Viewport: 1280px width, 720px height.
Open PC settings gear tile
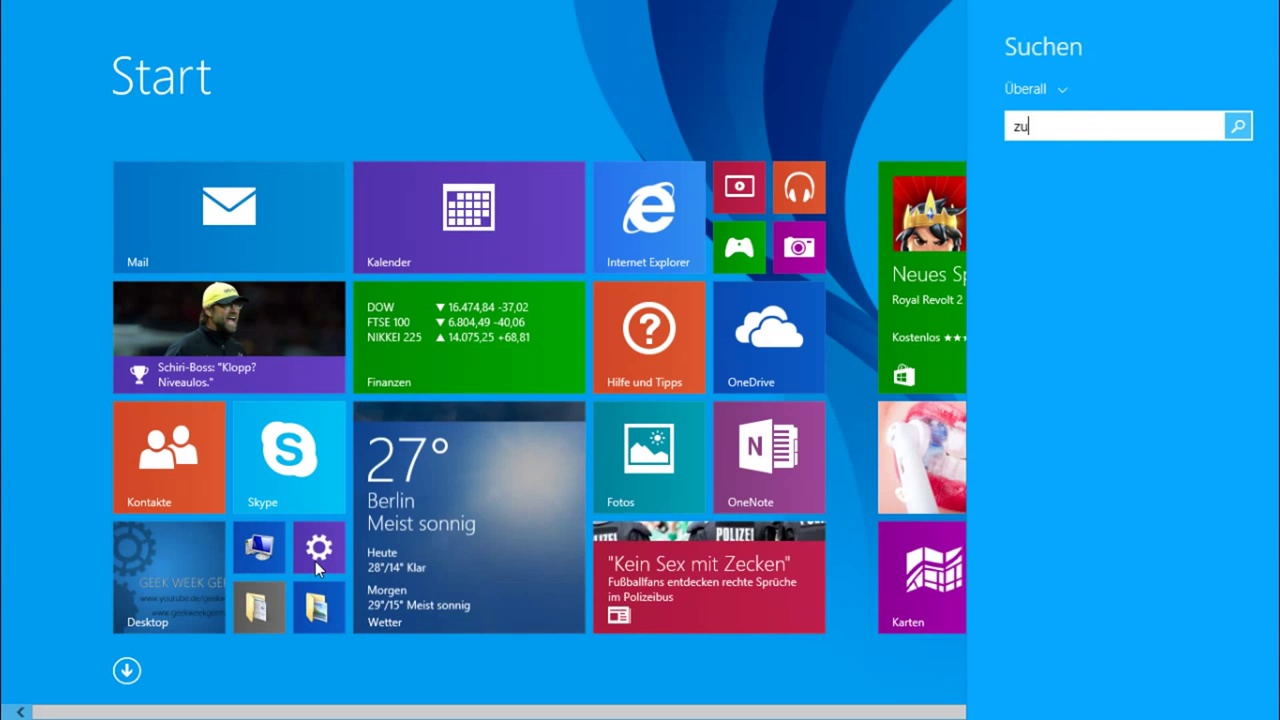[x=319, y=547]
